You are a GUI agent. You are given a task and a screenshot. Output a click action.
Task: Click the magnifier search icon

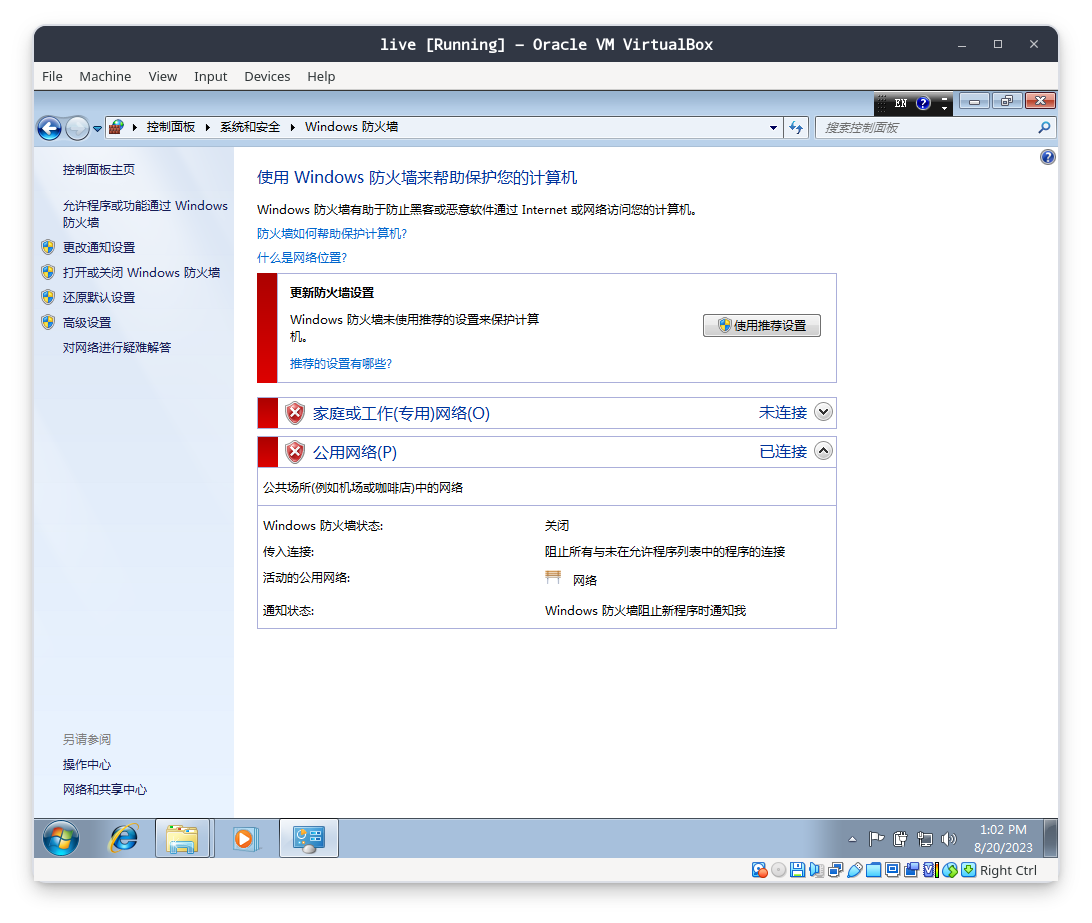[x=1044, y=127]
